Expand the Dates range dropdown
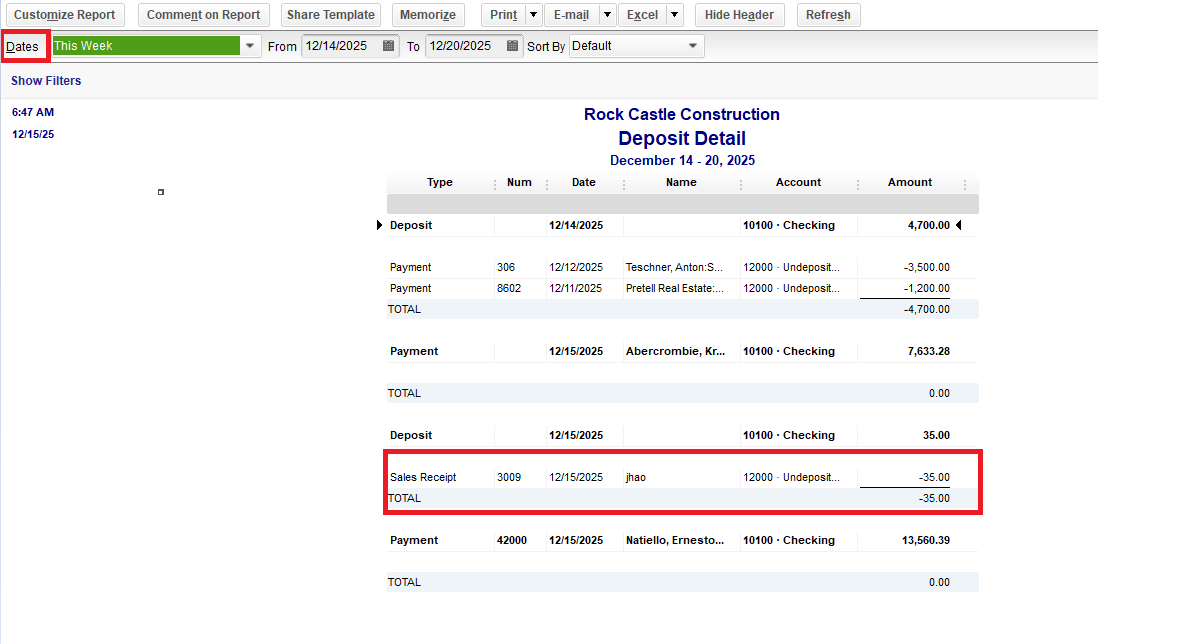The width and height of the screenshot is (1180, 644). point(250,46)
